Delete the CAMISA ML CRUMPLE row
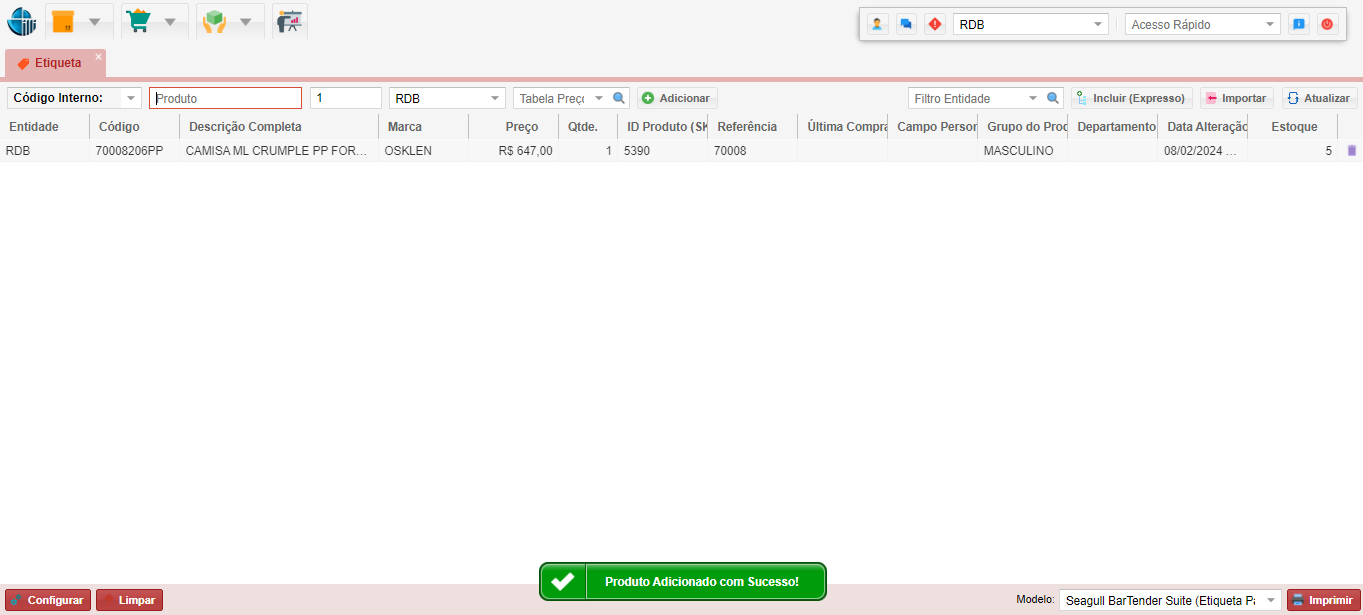1363x615 pixels. [1352, 151]
